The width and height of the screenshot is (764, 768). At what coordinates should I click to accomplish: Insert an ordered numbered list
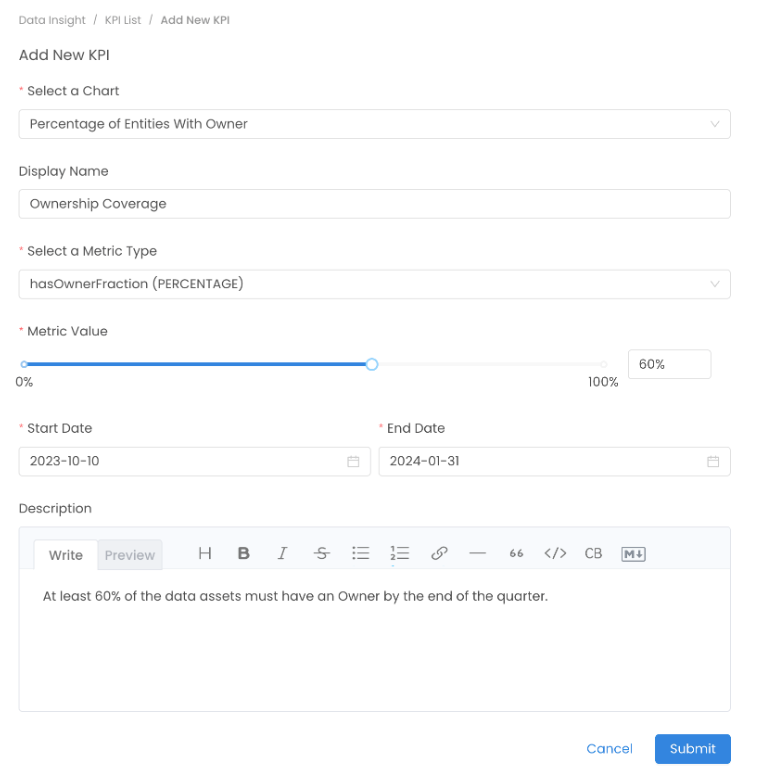point(400,553)
